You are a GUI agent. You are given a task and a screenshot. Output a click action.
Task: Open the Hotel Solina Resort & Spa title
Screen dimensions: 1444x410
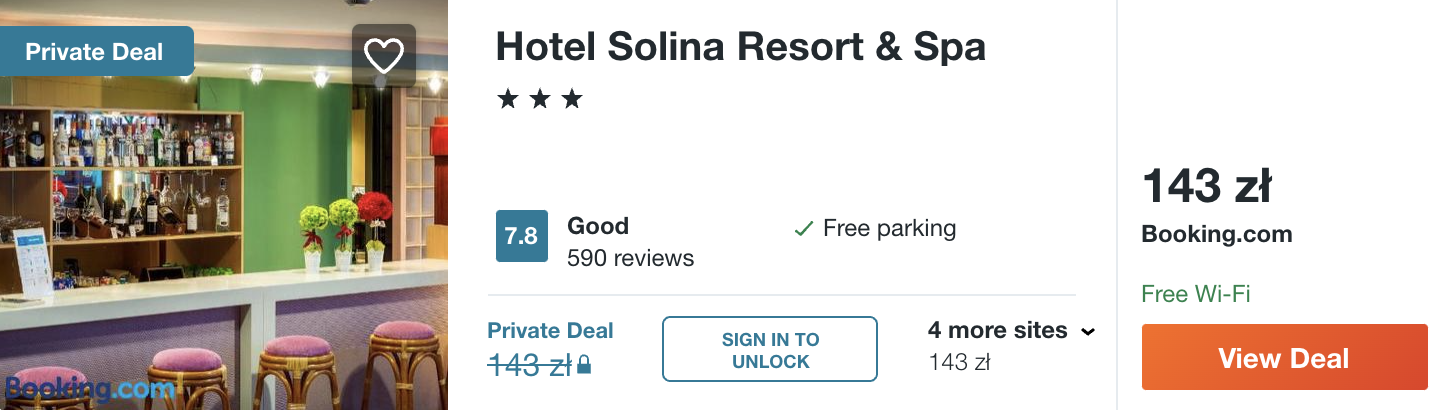pos(741,47)
